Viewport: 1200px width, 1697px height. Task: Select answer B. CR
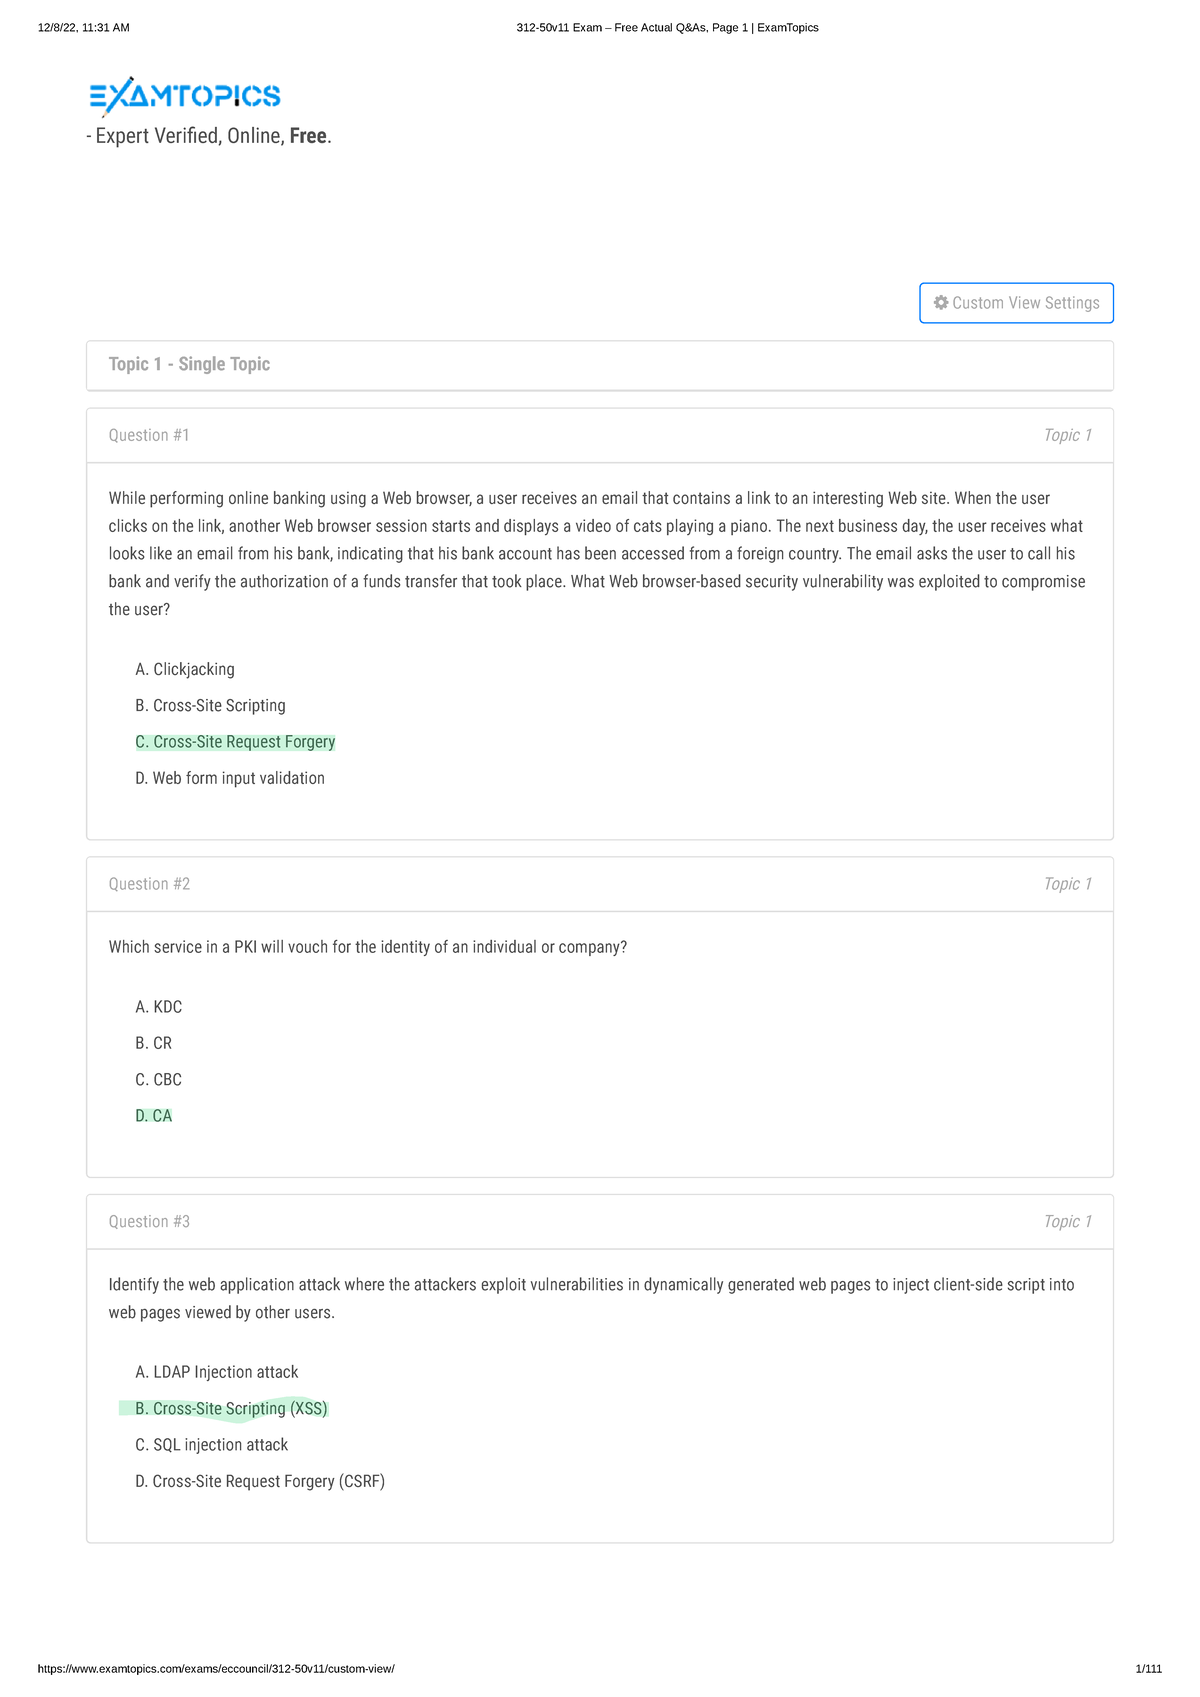[x=153, y=1043]
